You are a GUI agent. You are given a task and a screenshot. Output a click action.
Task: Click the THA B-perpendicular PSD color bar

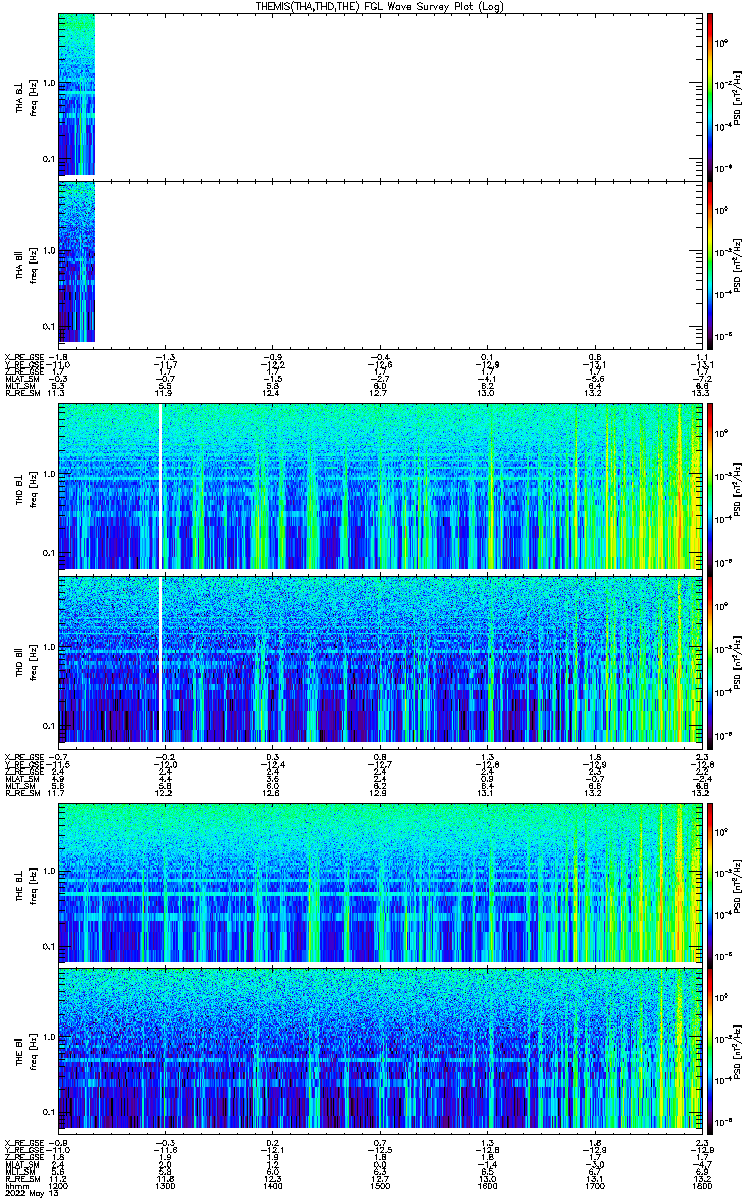pyautogui.click(x=710, y=95)
